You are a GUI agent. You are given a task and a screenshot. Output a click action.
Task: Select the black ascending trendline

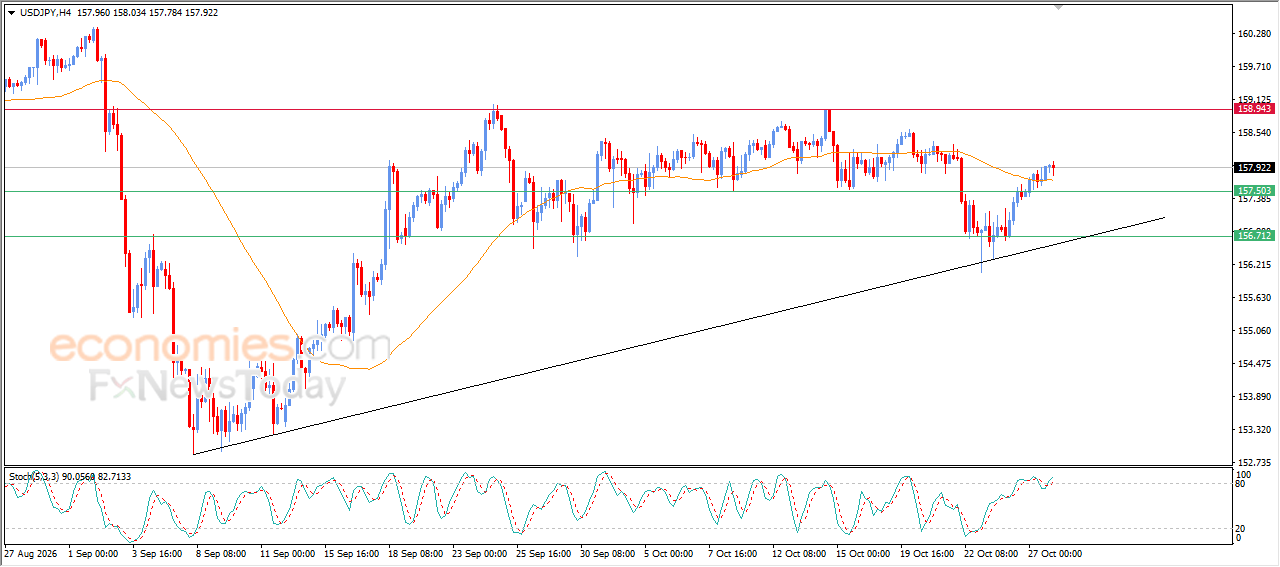click(x=680, y=335)
